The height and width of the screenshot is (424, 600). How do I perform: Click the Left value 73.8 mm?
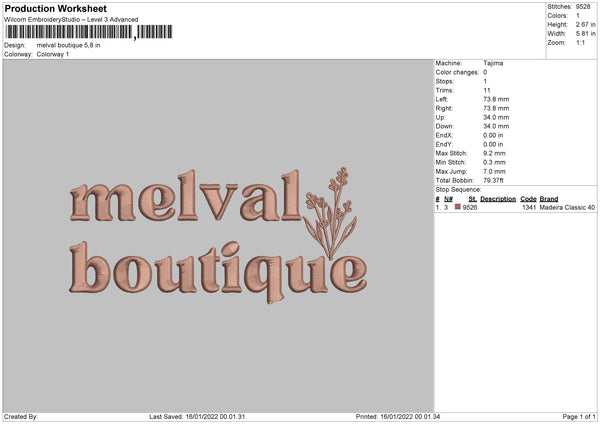(496, 99)
